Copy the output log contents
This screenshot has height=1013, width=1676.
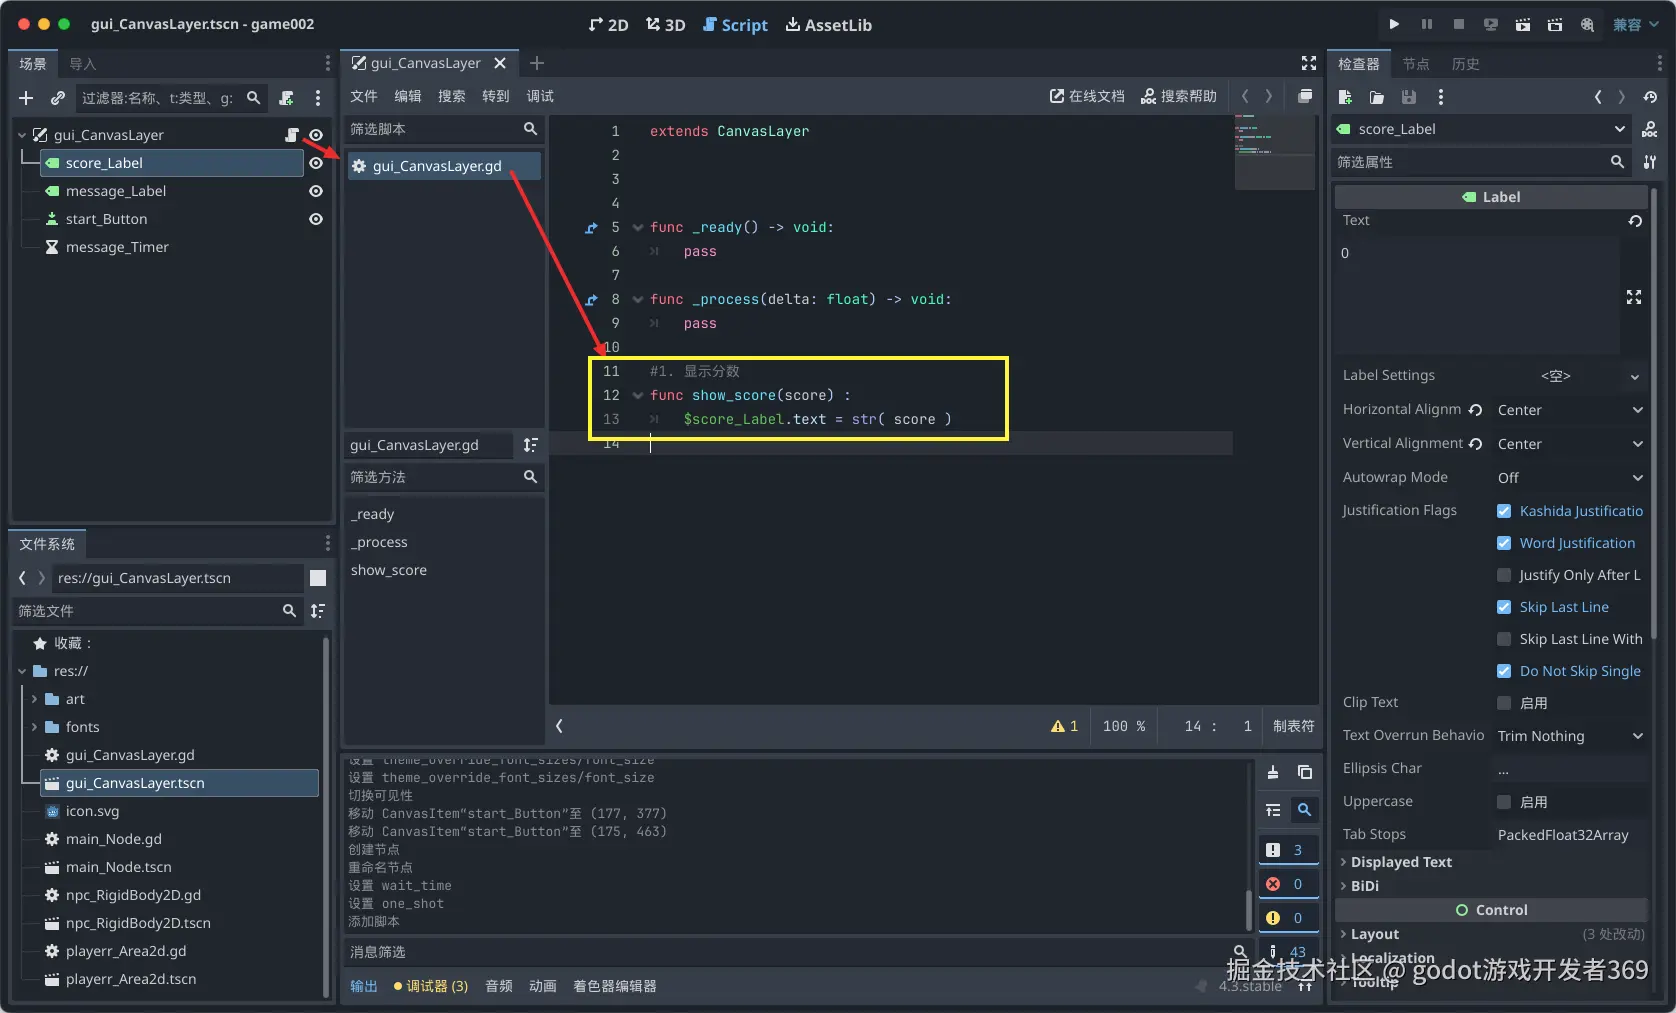[1305, 772]
